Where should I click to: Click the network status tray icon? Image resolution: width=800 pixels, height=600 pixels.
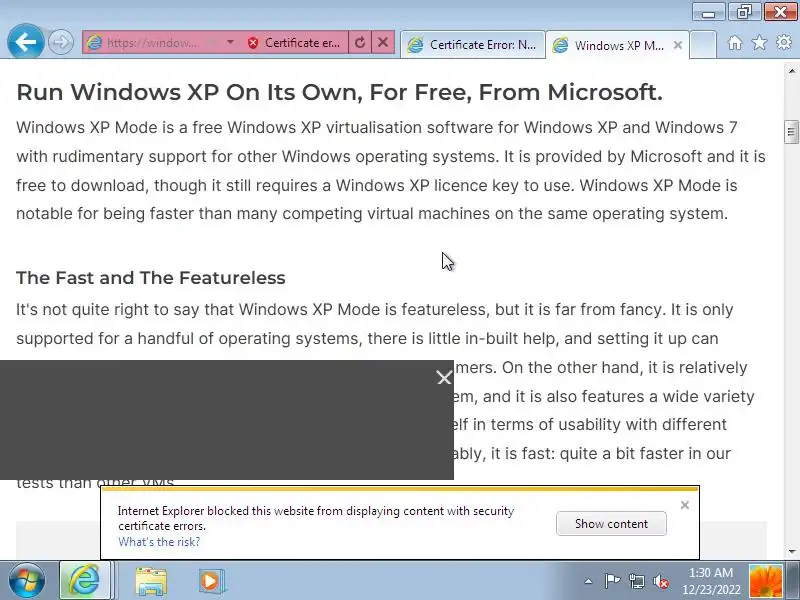[637, 581]
